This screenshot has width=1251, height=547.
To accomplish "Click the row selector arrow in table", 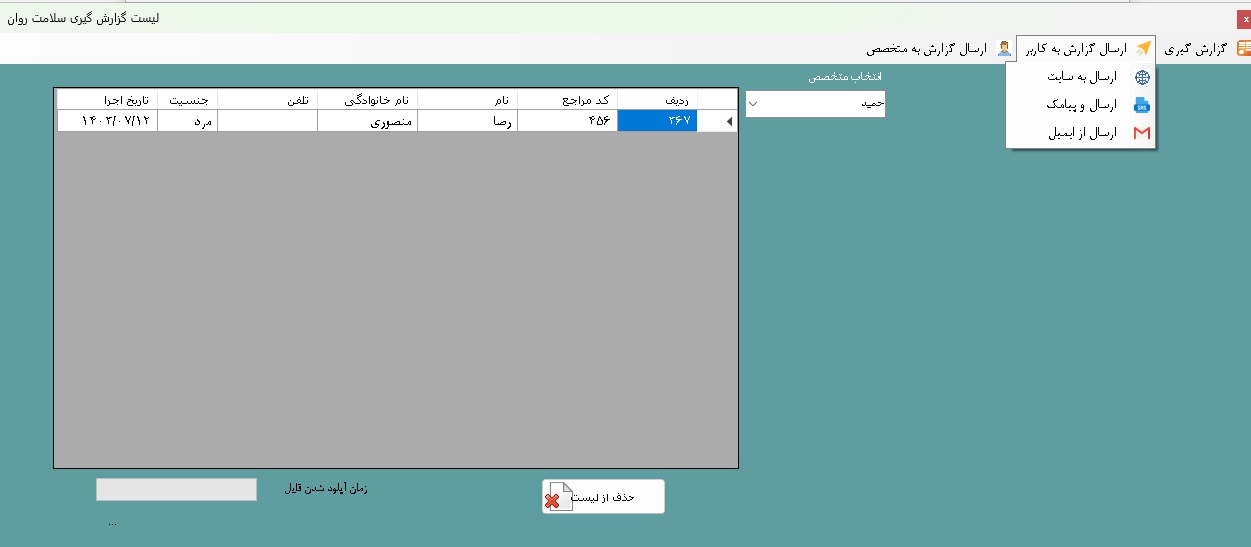I will pyautogui.click(x=728, y=121).
